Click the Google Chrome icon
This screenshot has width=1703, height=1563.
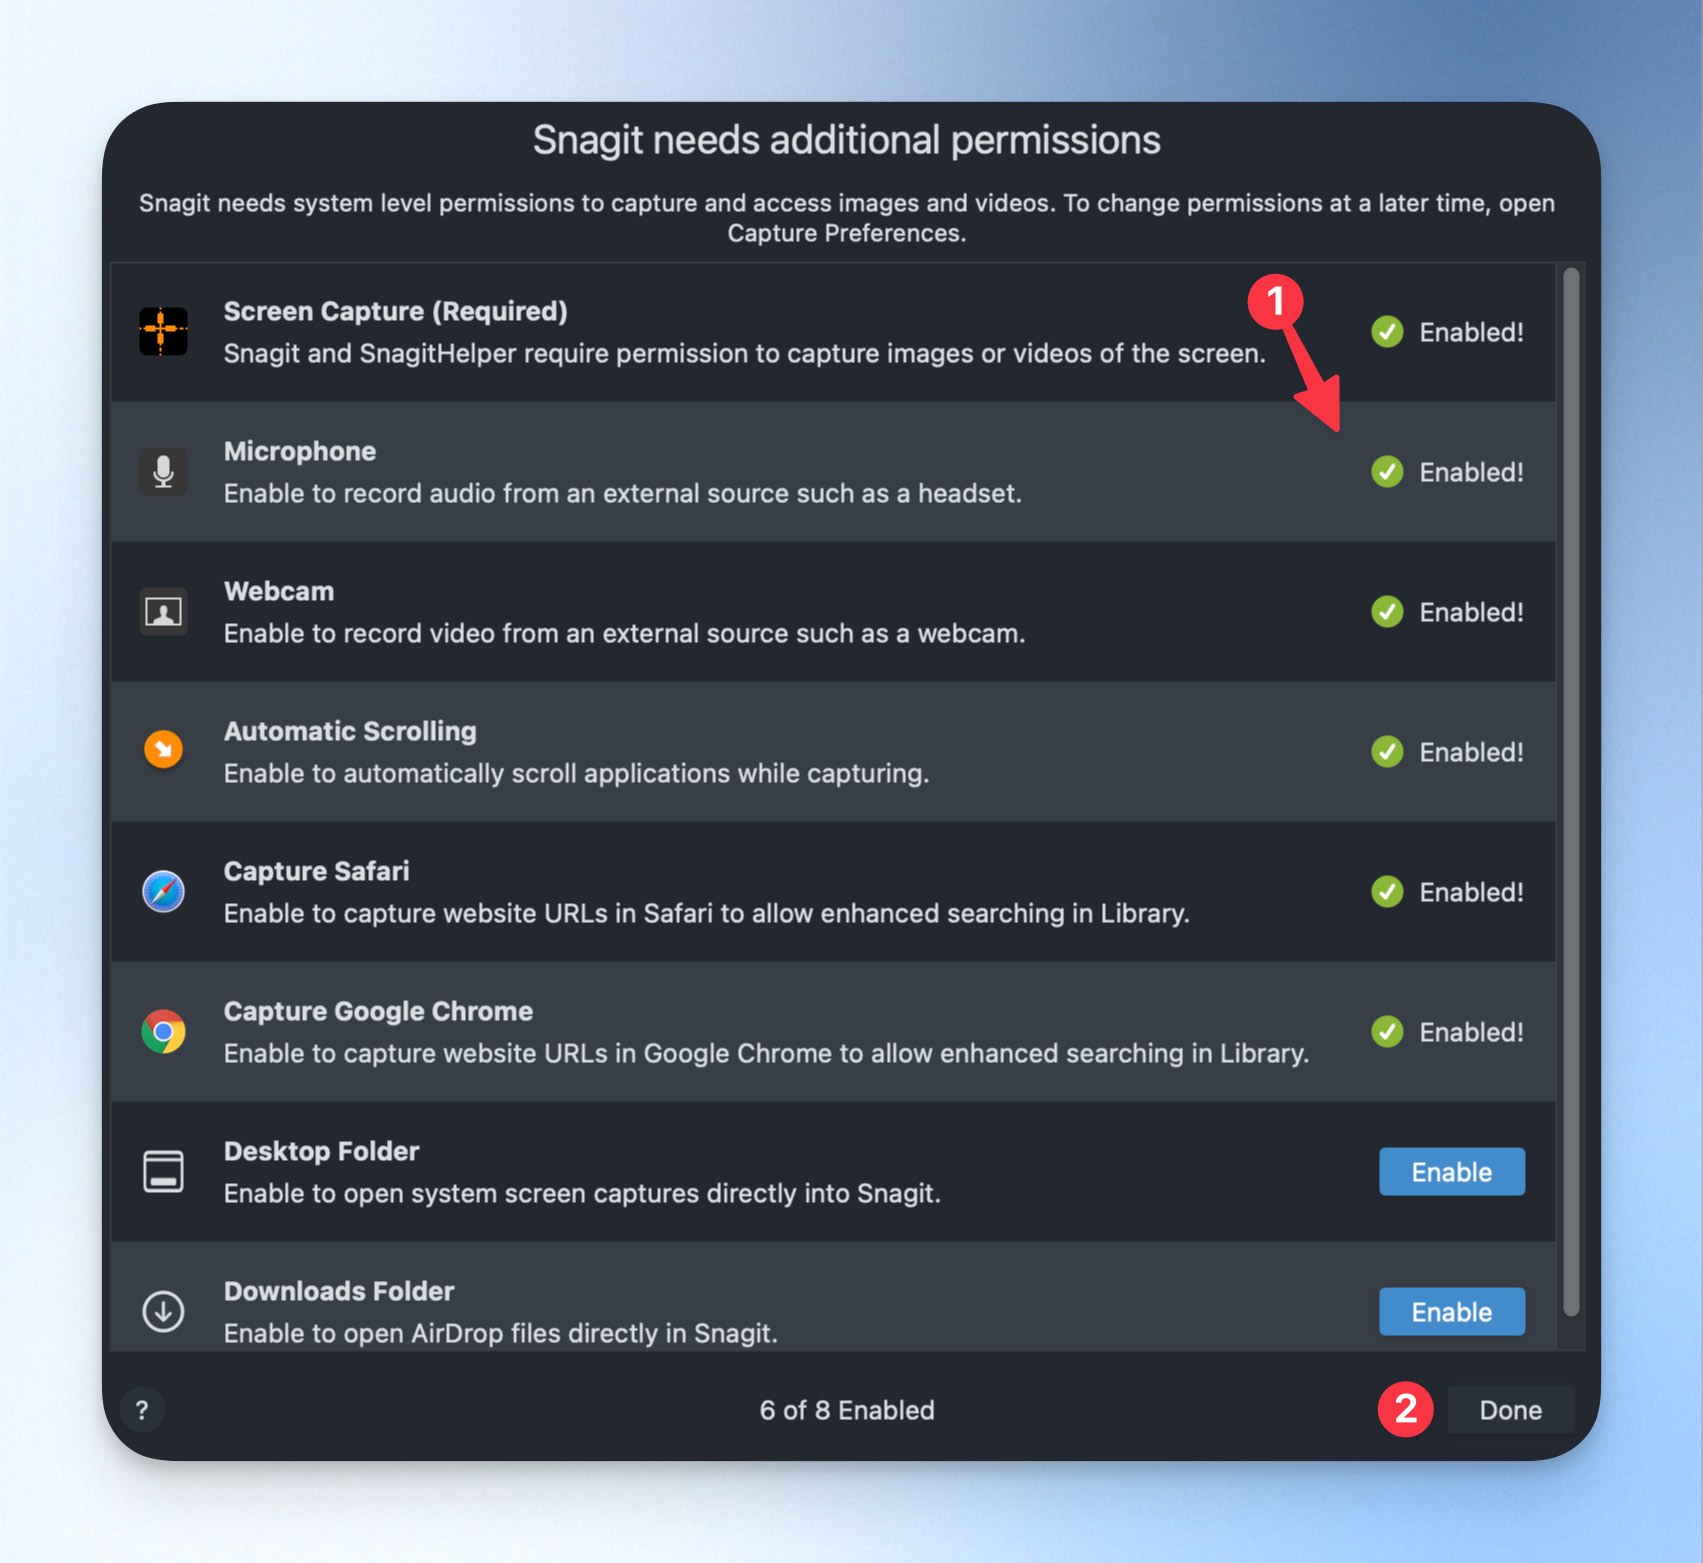pos(163,1031)
